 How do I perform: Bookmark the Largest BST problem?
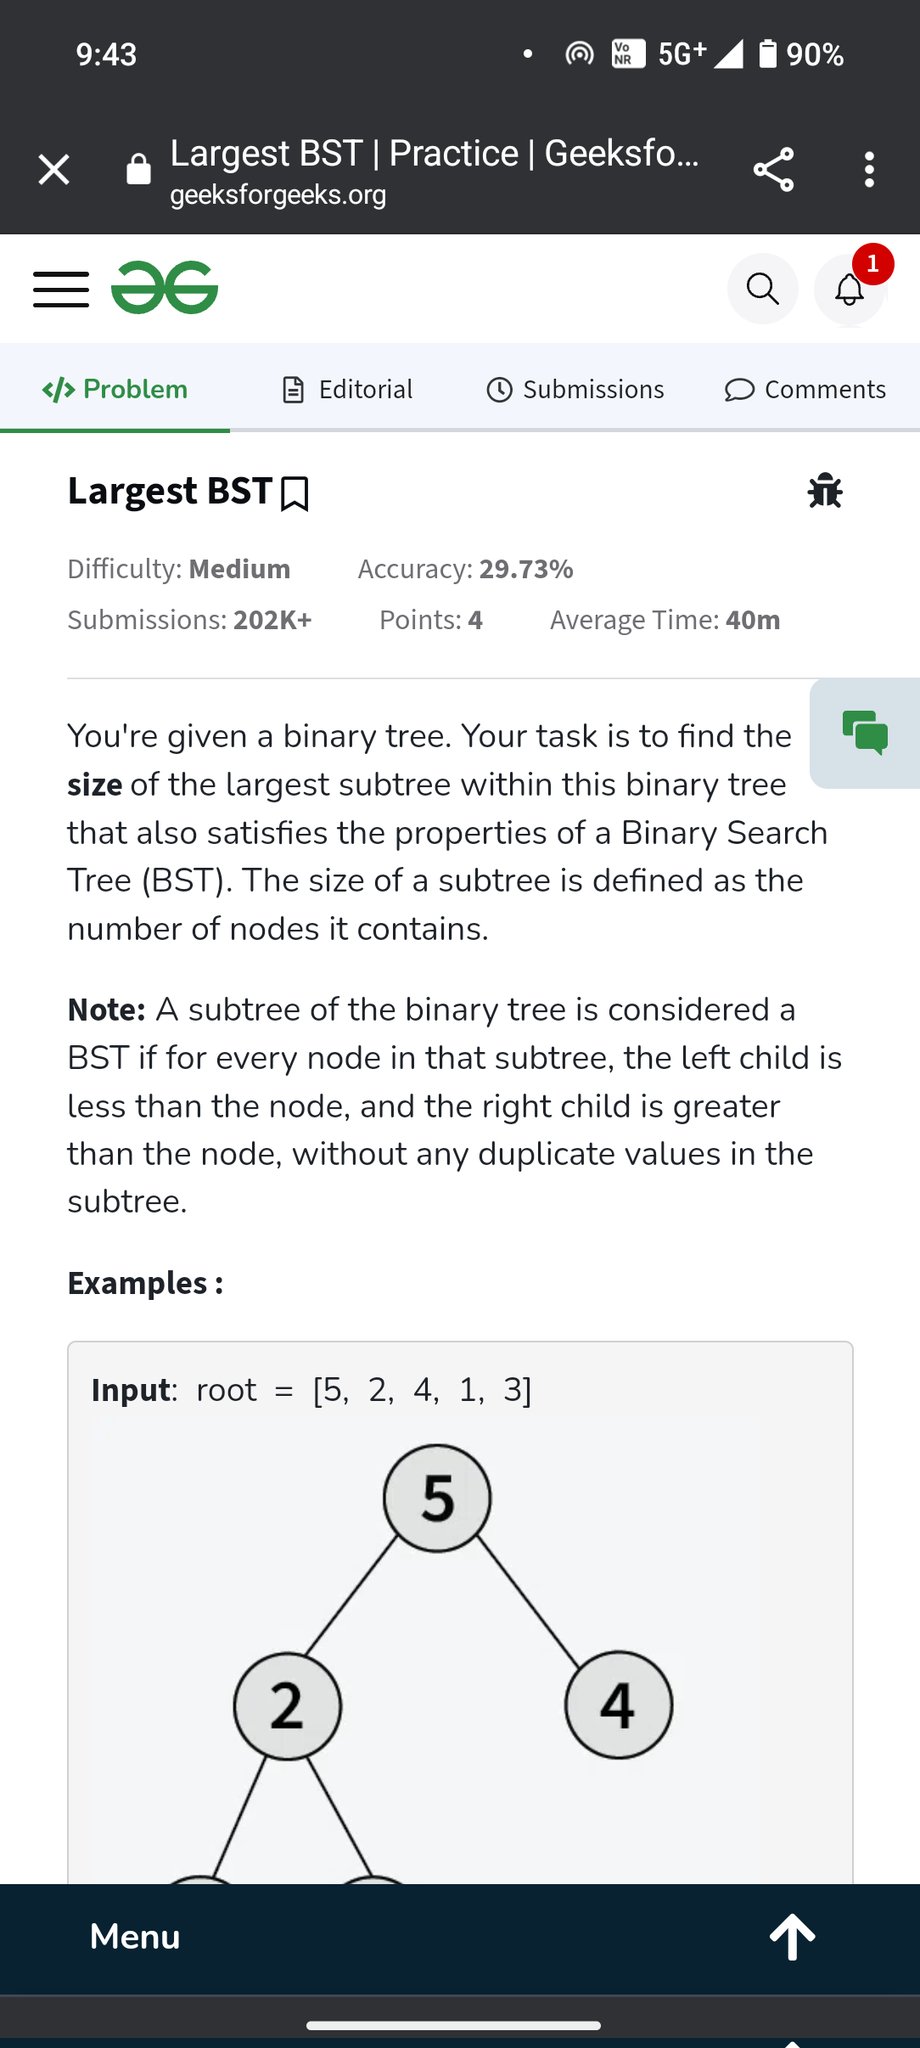pos(295,494)
